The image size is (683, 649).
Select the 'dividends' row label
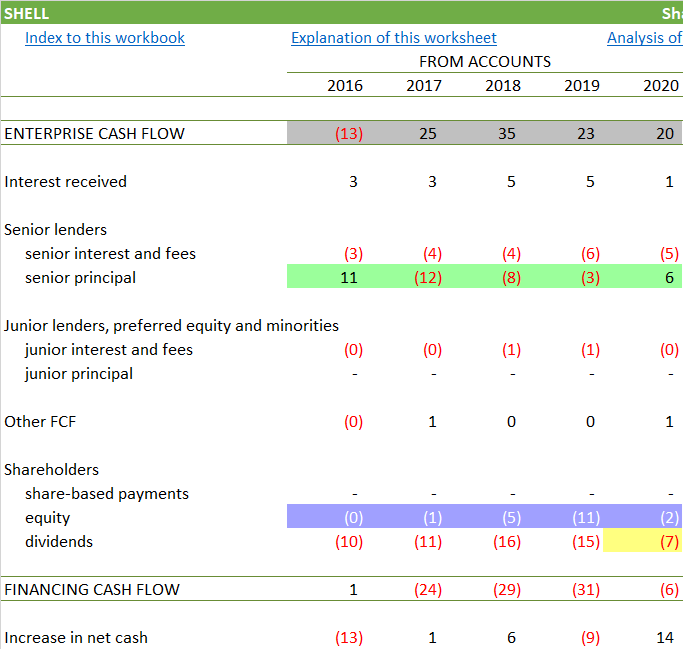click(x=59, y=541)
